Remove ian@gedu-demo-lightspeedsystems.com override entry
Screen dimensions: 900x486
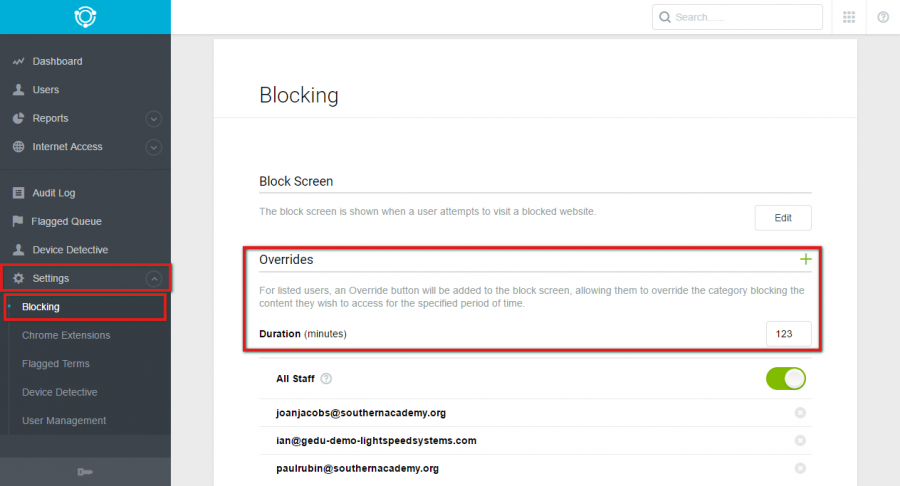[800, 440]
